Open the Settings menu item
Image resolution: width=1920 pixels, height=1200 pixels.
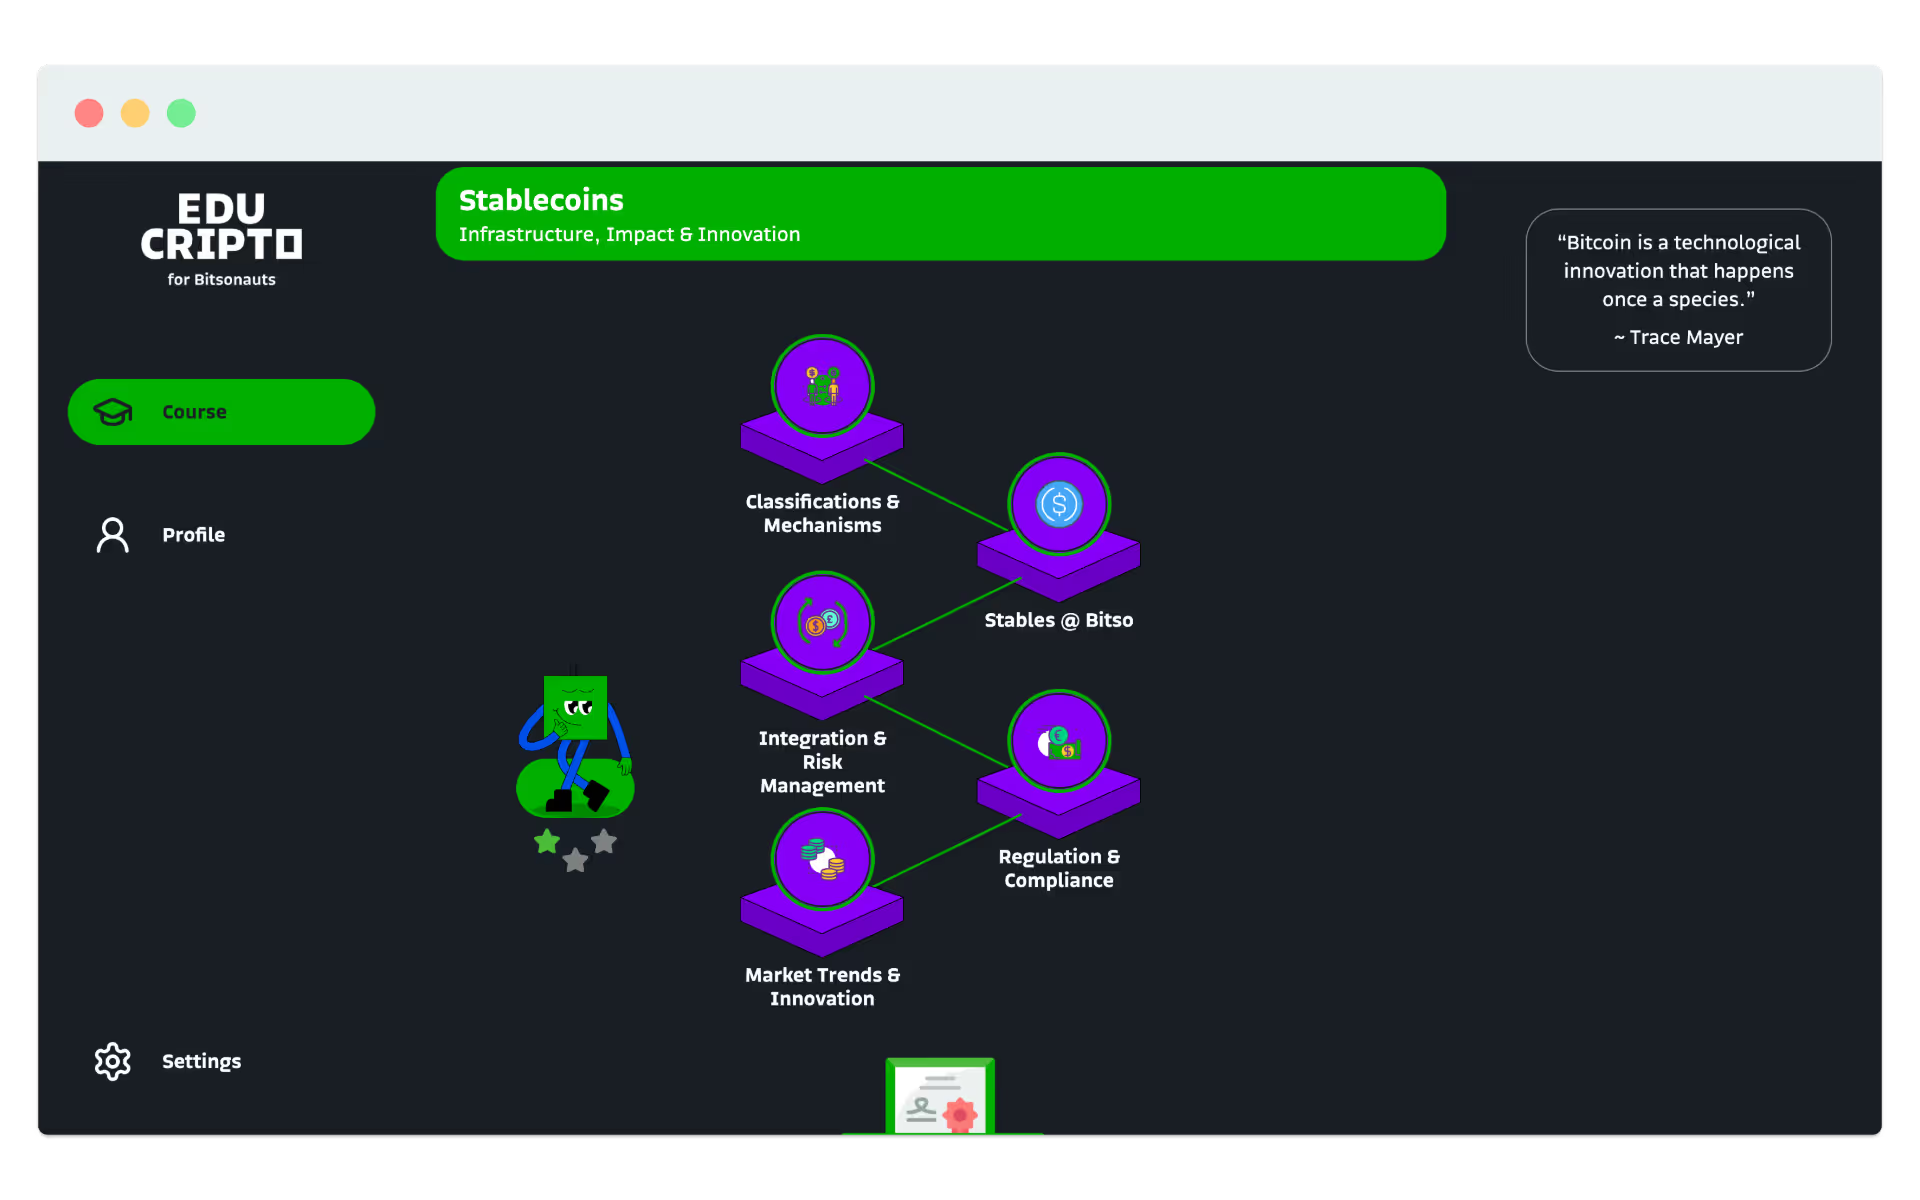click(x=221, y=1061)
